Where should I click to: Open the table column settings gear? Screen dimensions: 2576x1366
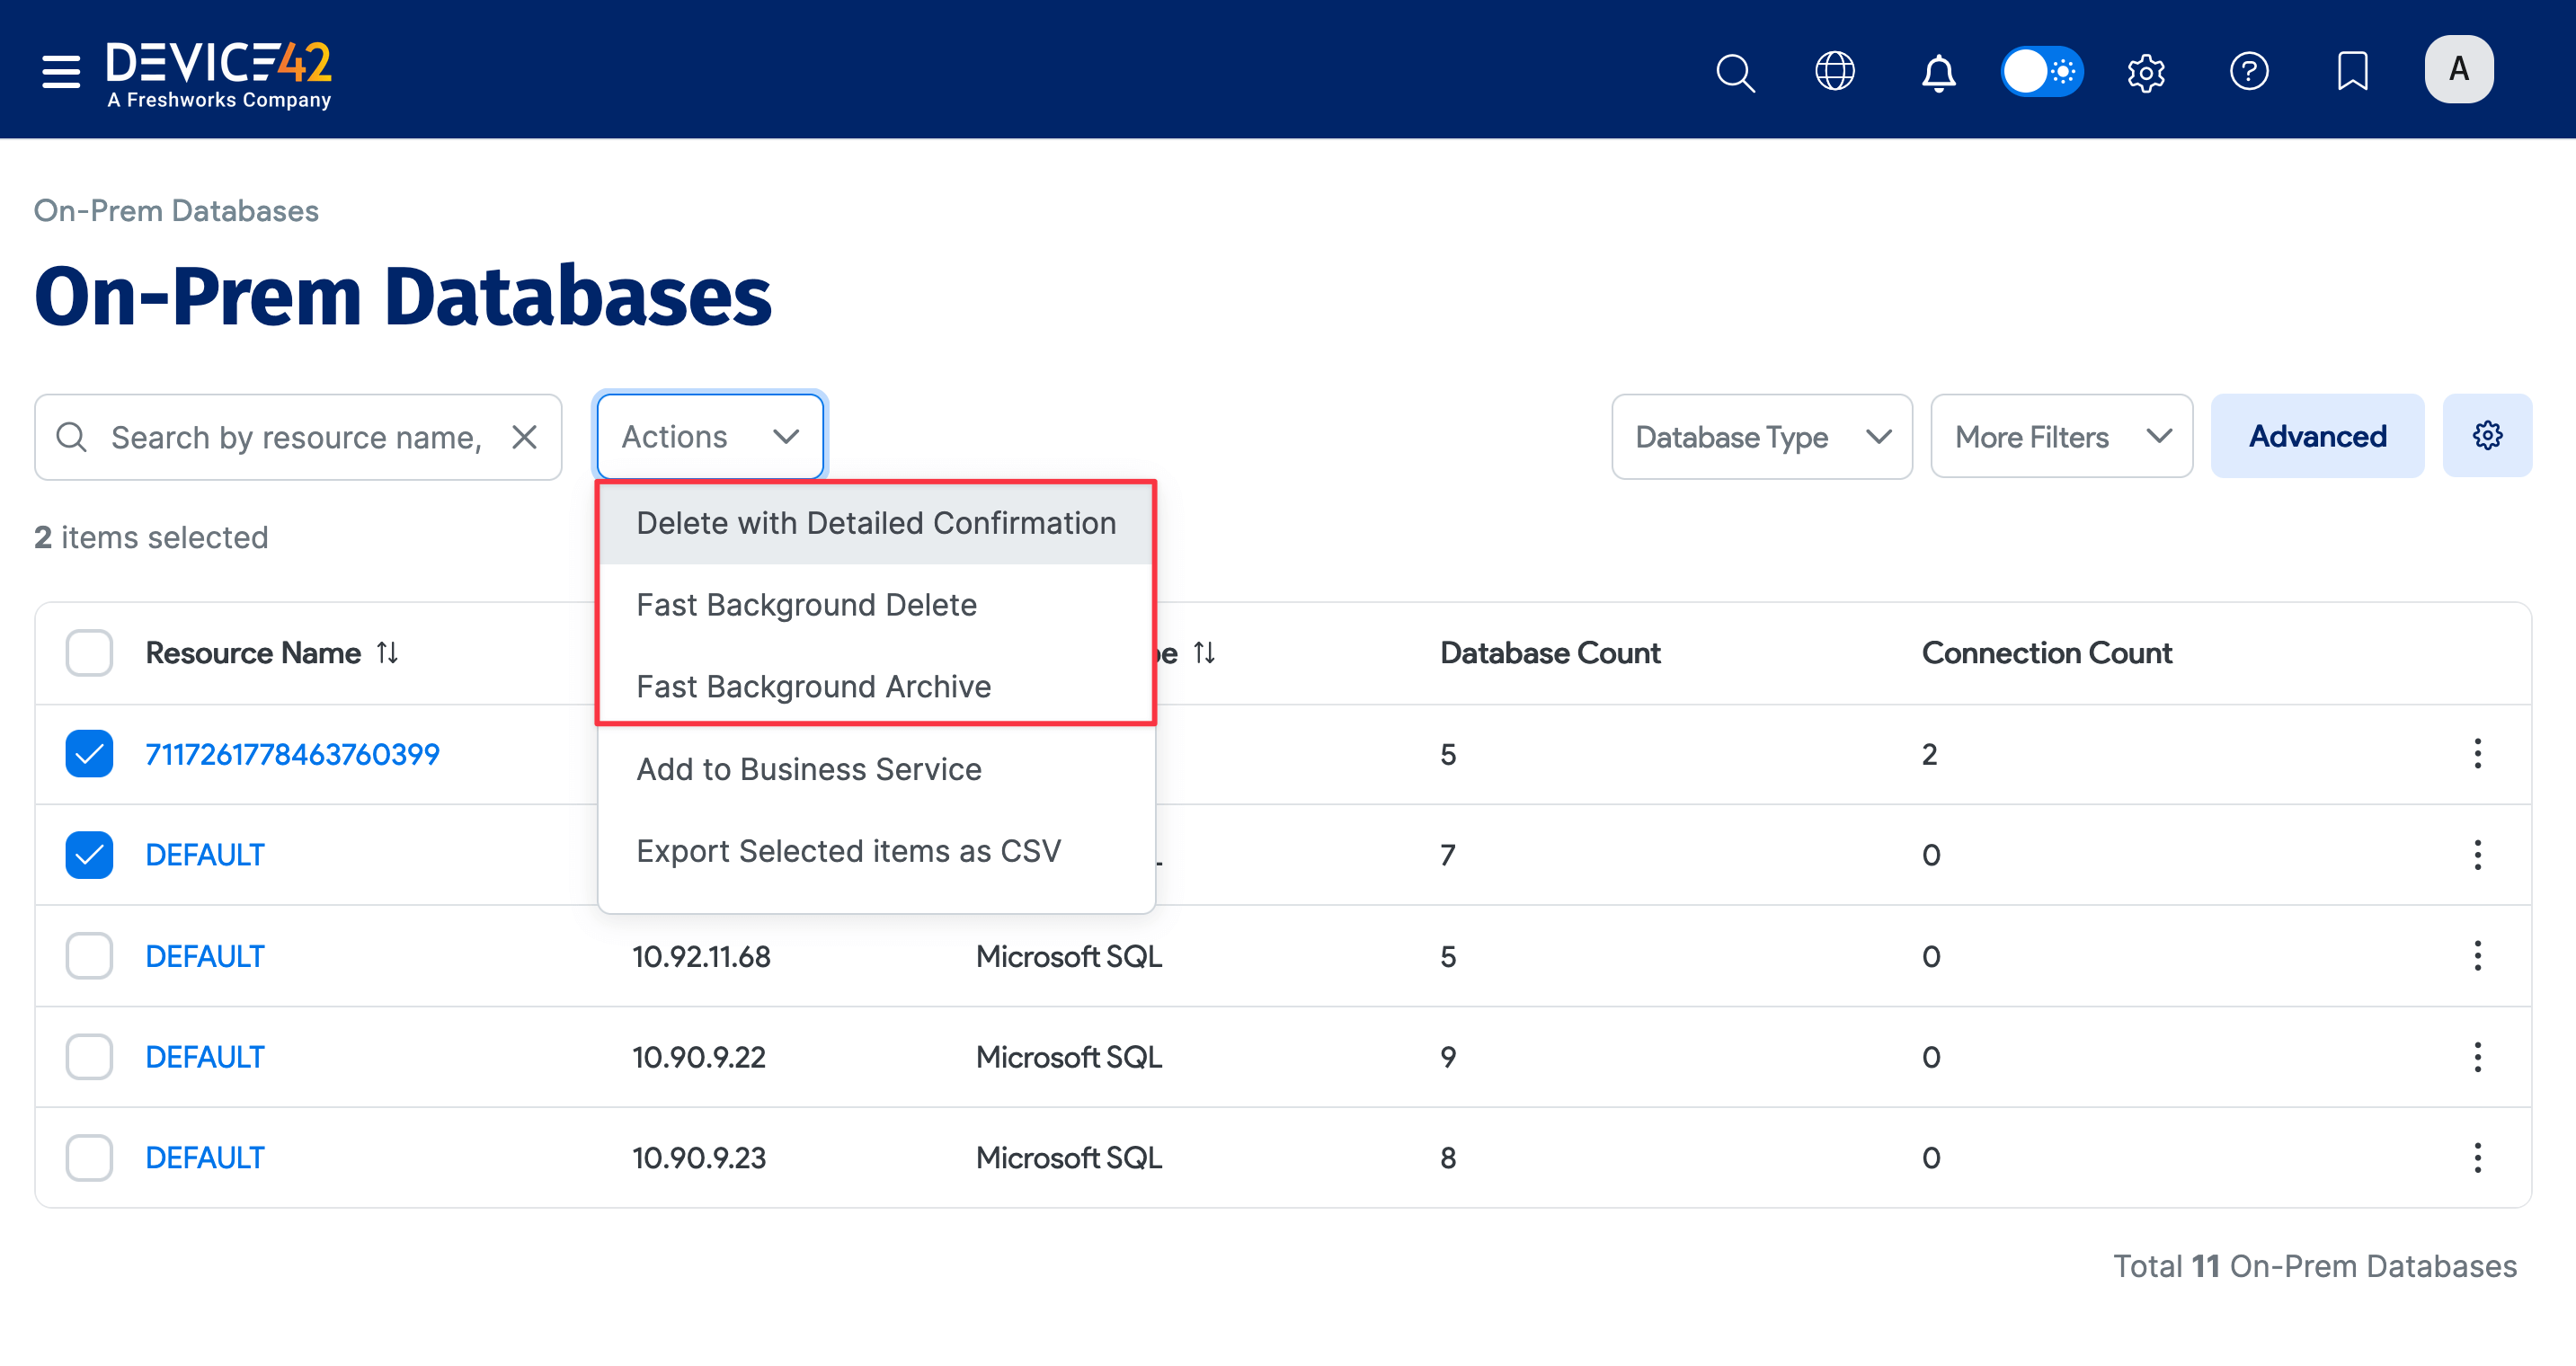click(x=2487, y=435)
